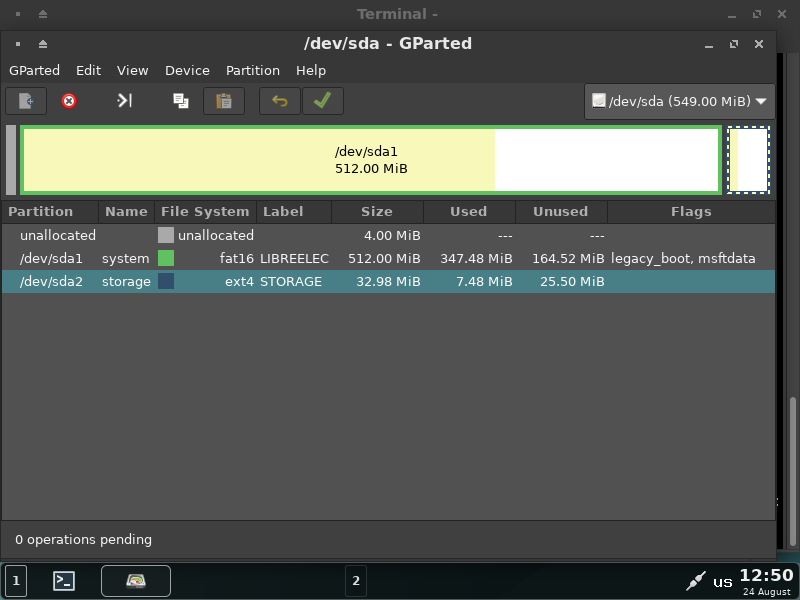Click the Paste partition clipboard icon

click(x=224, y=101)
